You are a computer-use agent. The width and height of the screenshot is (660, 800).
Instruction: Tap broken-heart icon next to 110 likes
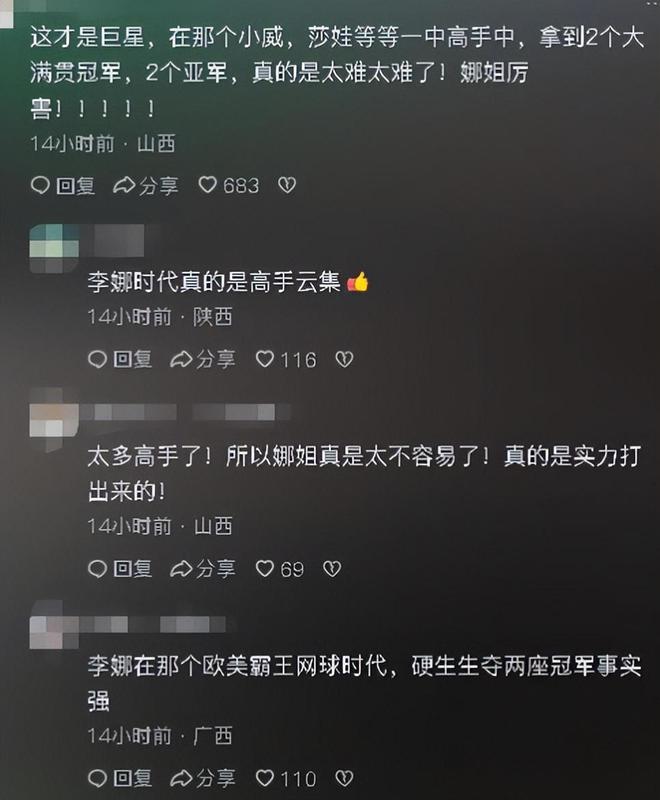[344, 779]
